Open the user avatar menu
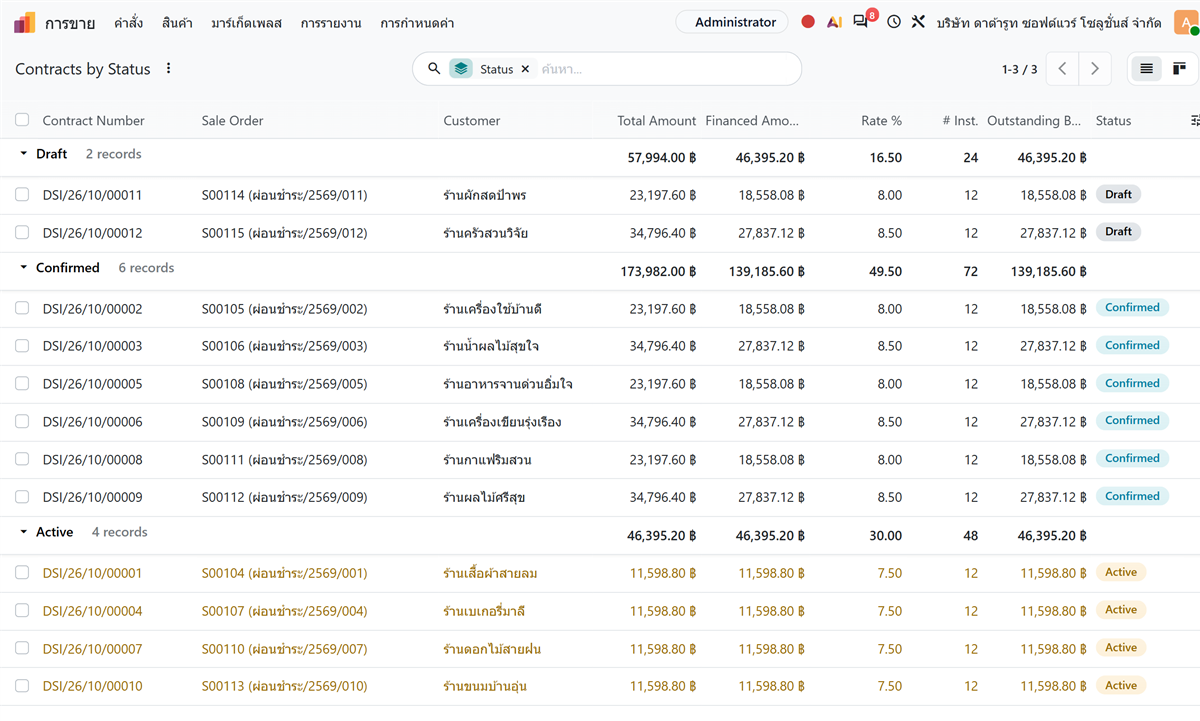This screenshot has height=721, width=1200. click(x=1186, y=22)
